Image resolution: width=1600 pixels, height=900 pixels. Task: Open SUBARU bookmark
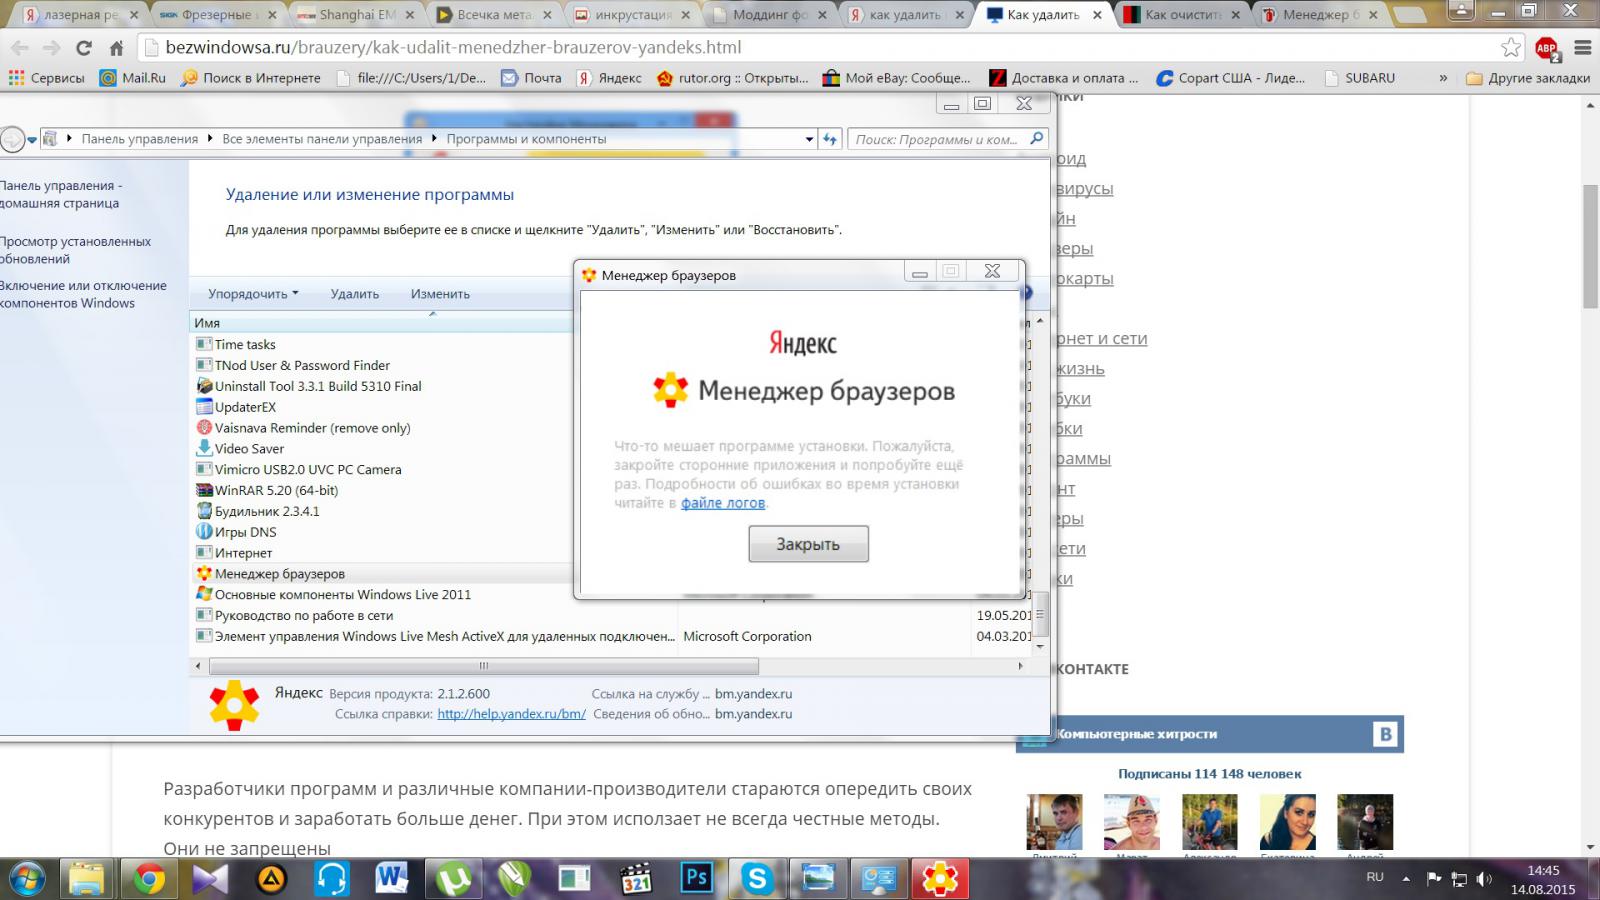pos(1359,78)
